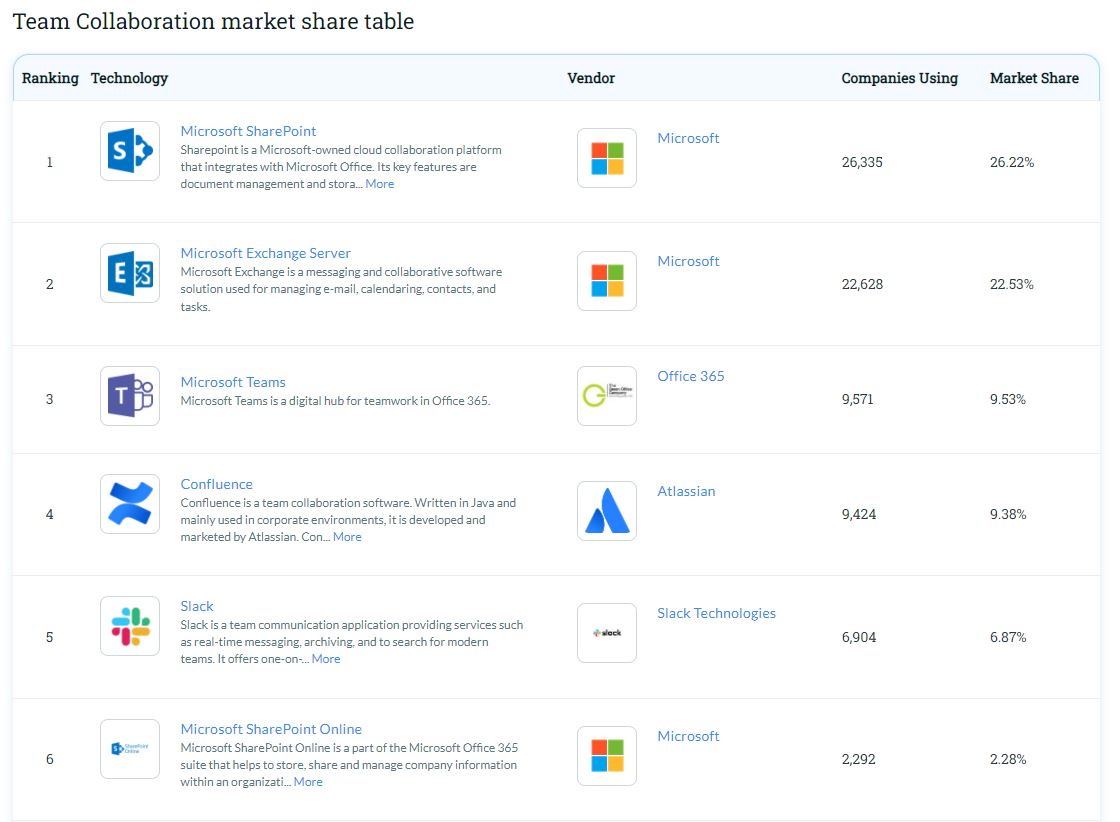This screenshot has width=1120, height=822.
Task: Open the Slack Technologies vendor link
Action: click(x=716, y=613)
